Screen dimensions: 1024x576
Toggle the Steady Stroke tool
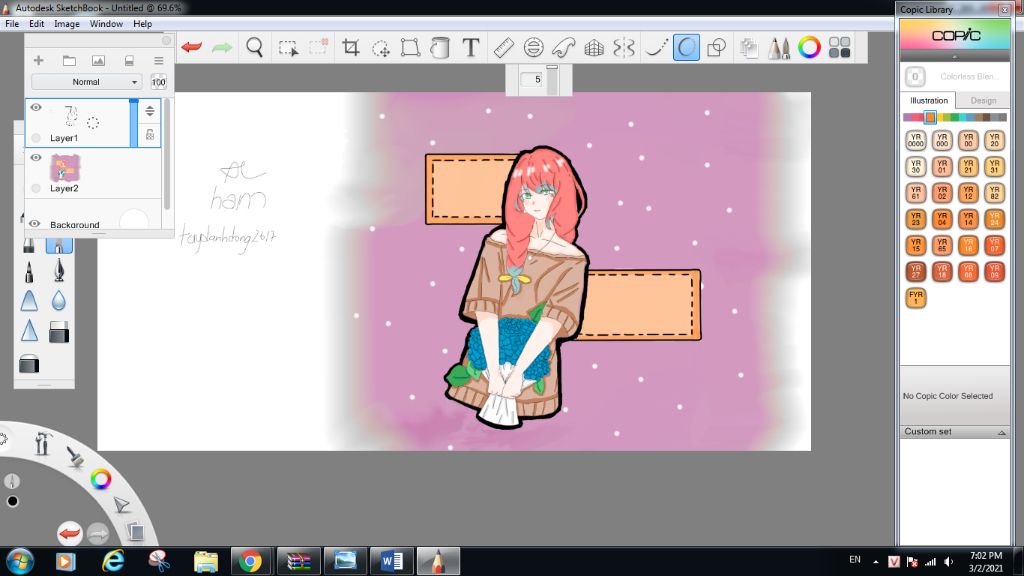(x=656, y=47)
